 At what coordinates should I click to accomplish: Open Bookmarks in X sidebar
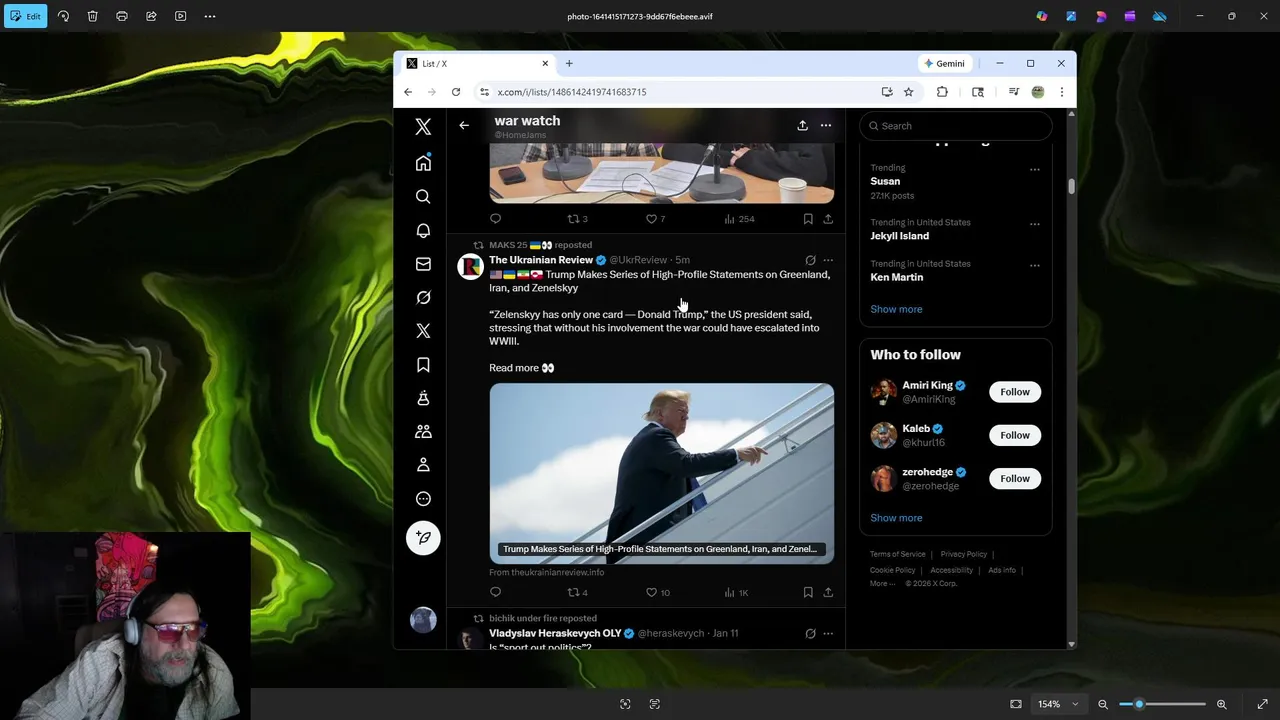tap(423, 365)
